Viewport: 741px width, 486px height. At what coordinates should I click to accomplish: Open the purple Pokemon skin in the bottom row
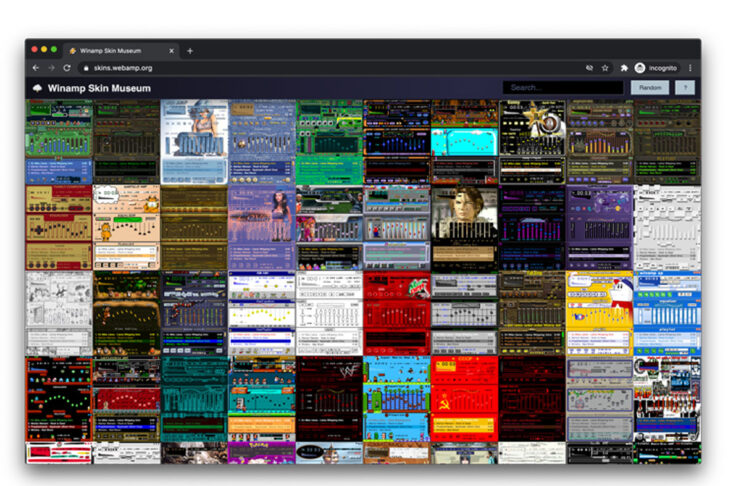coord(262,453)
